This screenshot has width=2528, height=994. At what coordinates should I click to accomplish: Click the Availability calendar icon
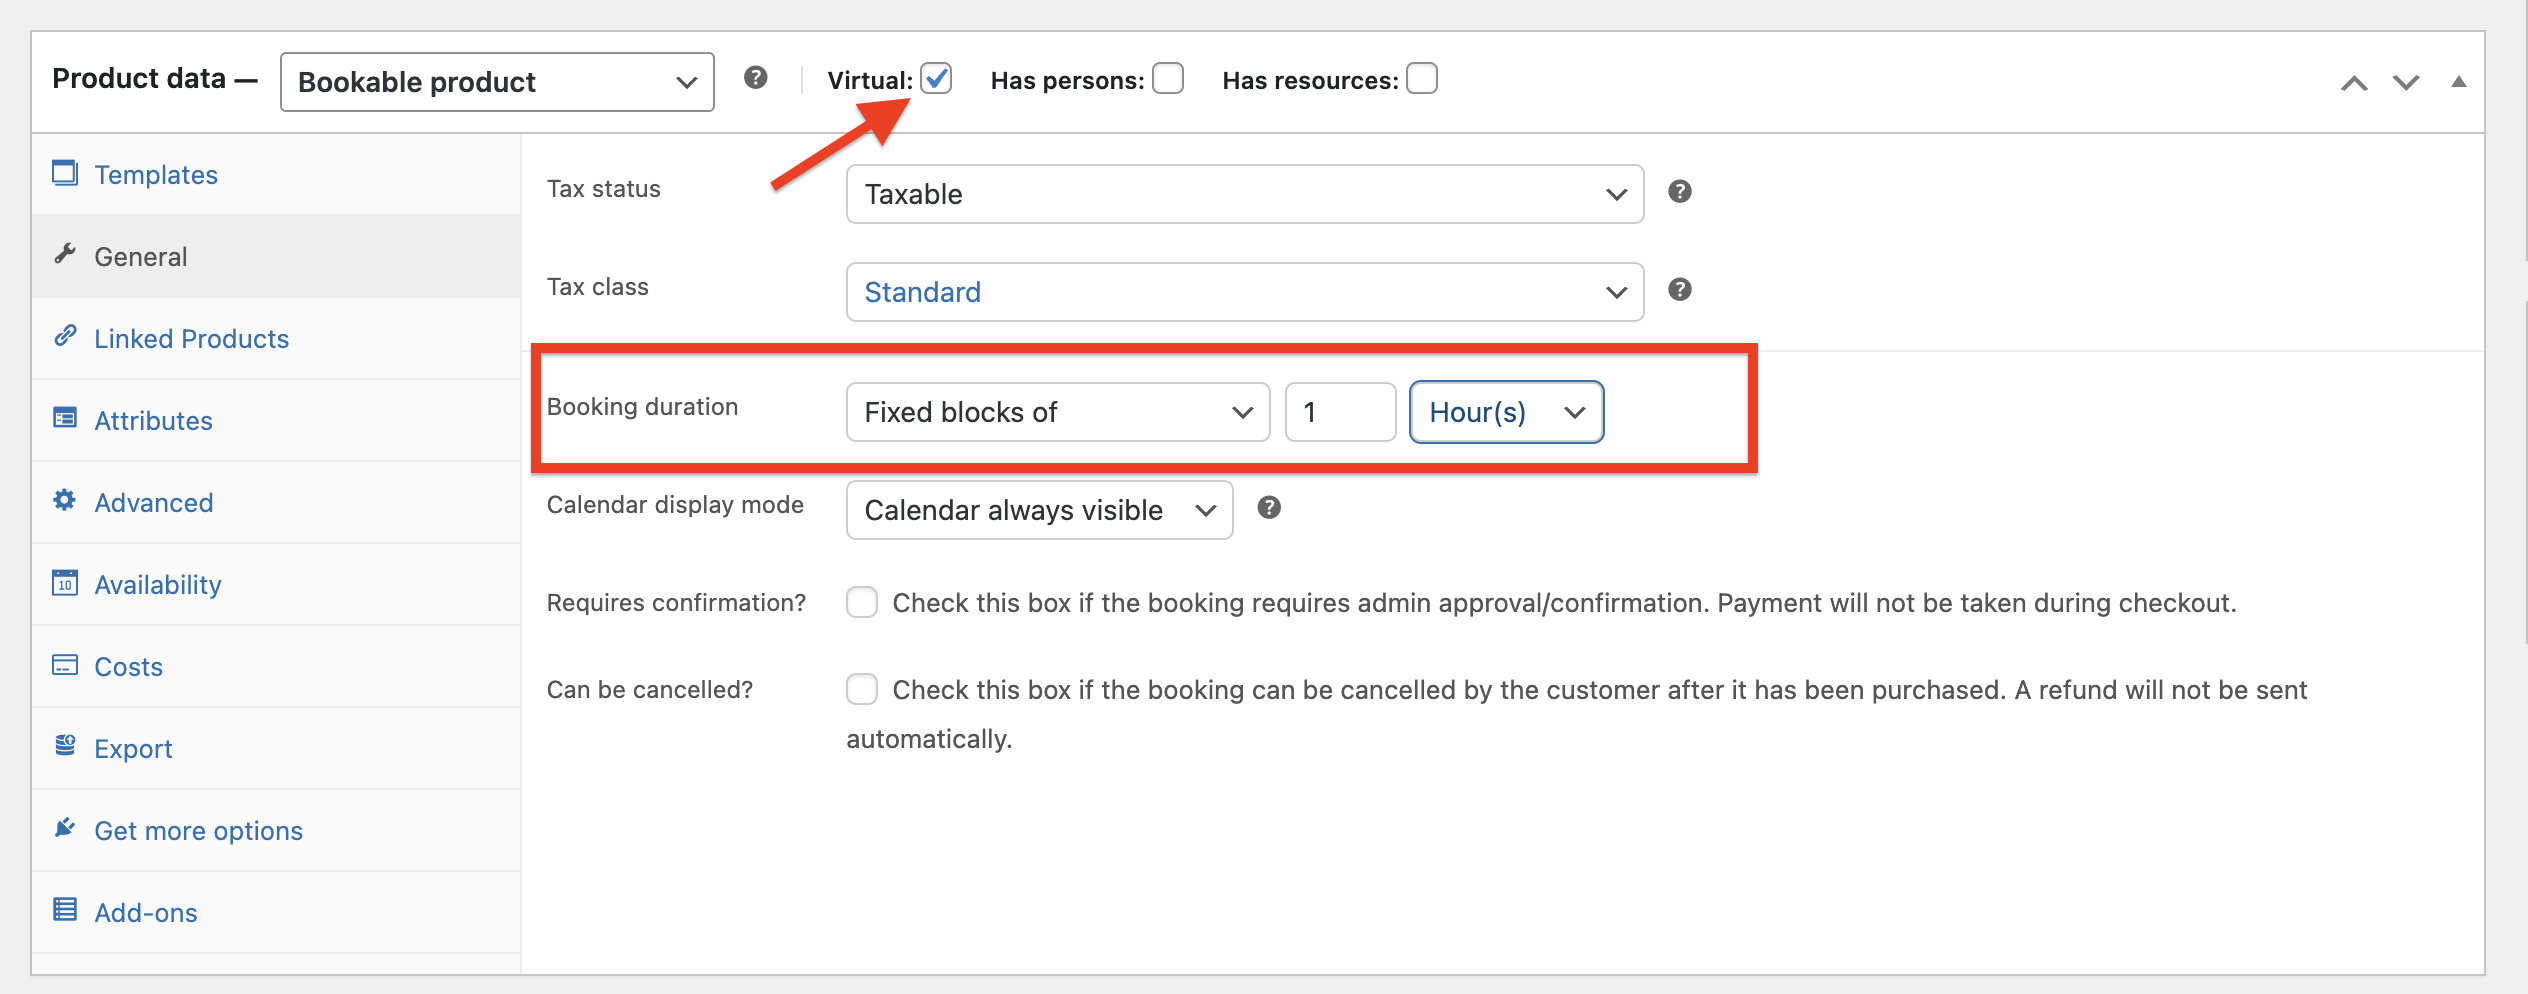[x=65, y=582]
